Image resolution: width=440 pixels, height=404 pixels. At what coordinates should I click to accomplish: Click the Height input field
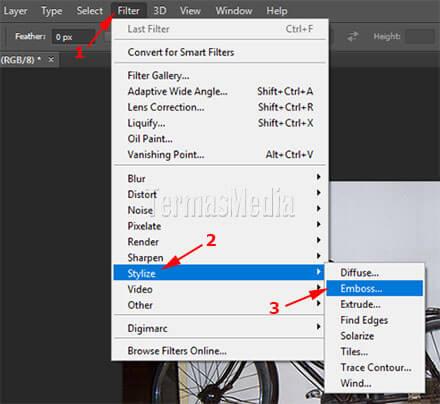coord(420,36)
